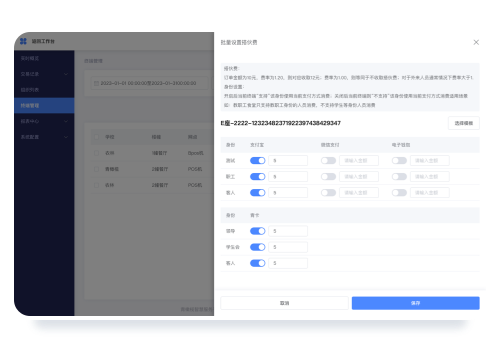Screen dimensions: 500x360
Task: Open the date range picker field
Action: [x=150, y=83]
